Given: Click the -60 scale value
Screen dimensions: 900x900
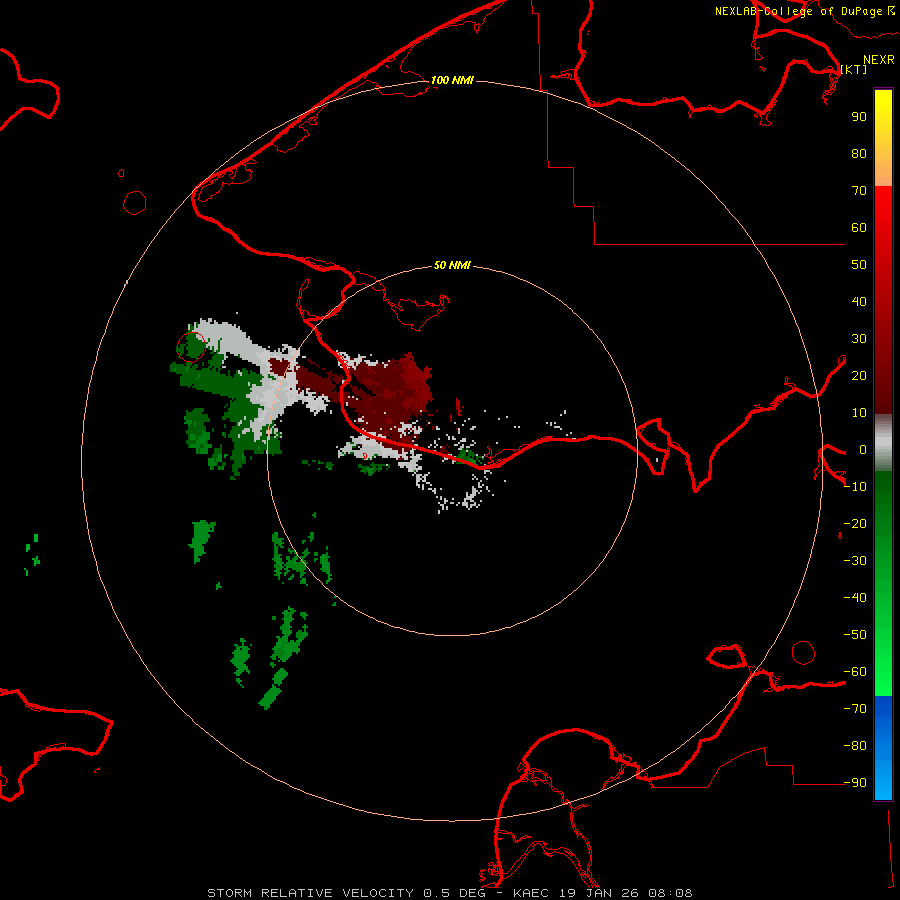Looking at the screenshot, I should click(x=855, y=672).
